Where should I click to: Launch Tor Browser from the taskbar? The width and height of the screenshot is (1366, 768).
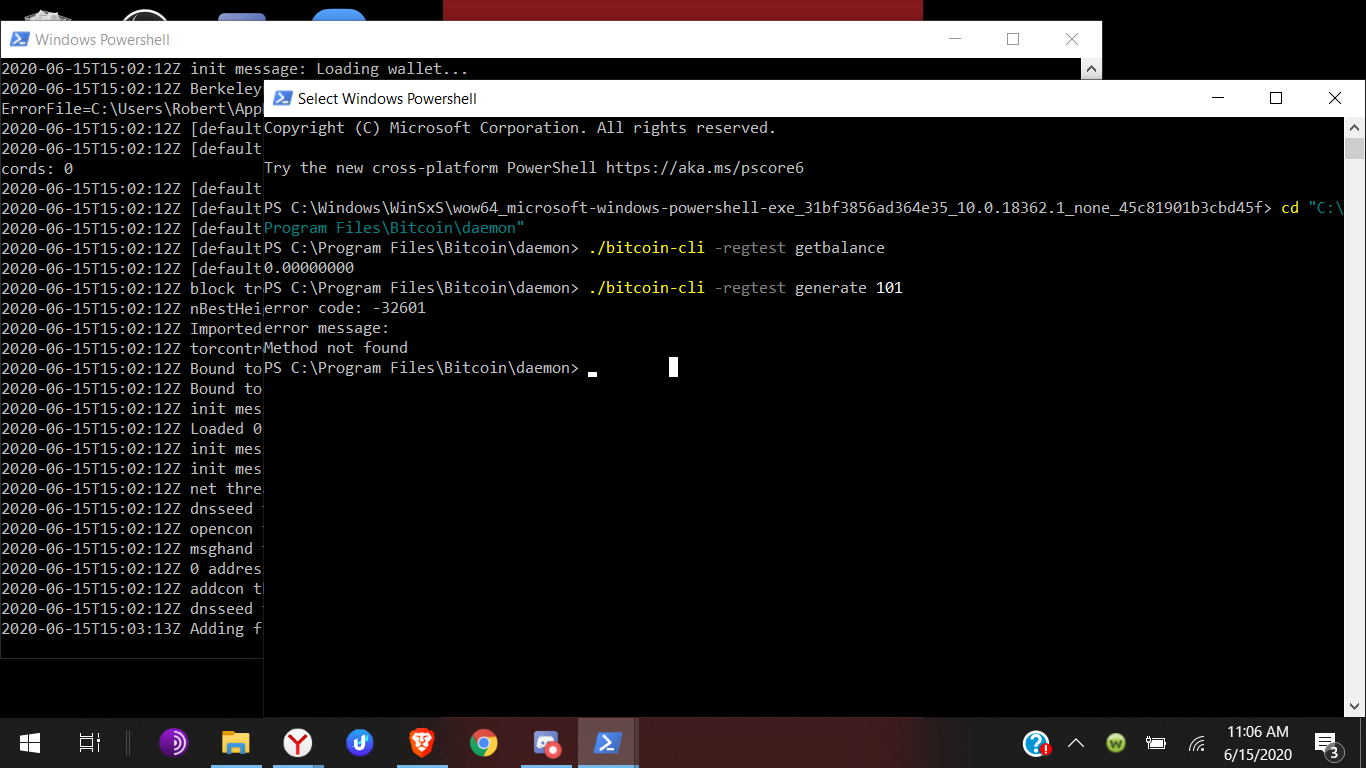point(173,743)
